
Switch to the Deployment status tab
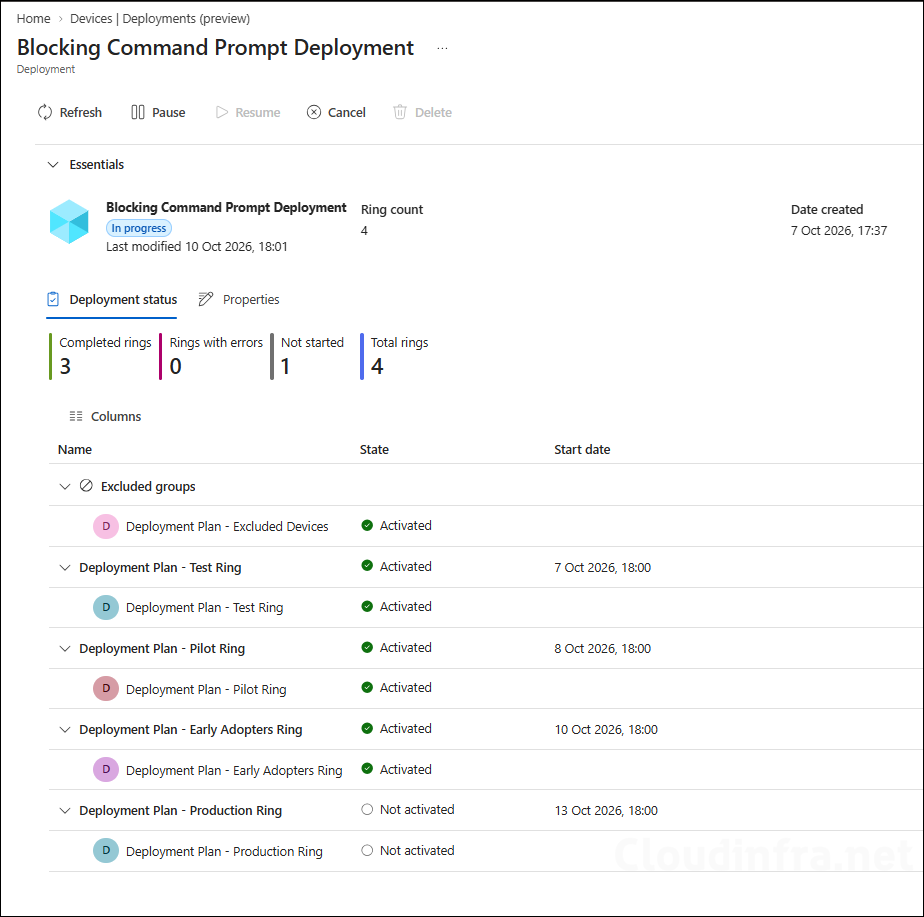click(x=112, y=299)
